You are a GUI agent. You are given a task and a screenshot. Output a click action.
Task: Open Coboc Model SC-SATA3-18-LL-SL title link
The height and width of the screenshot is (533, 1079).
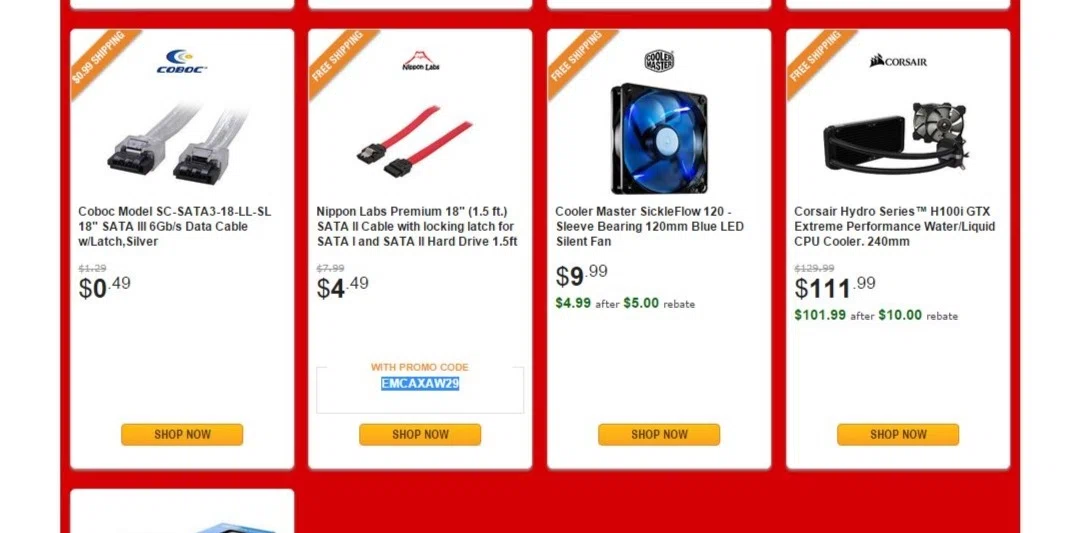(x=175, y=226)
